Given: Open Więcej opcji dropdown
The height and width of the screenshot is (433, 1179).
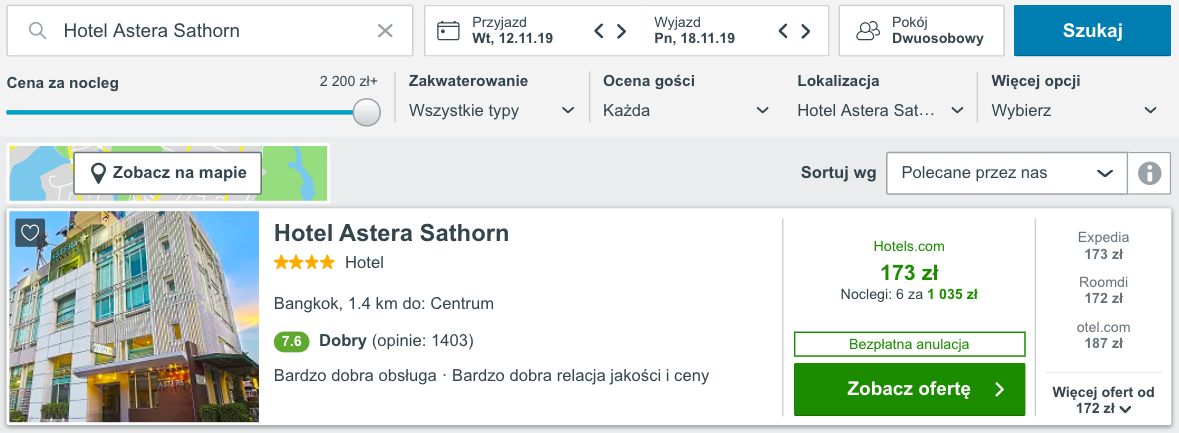Looking at the screenshot, I should coord(1074,110).
